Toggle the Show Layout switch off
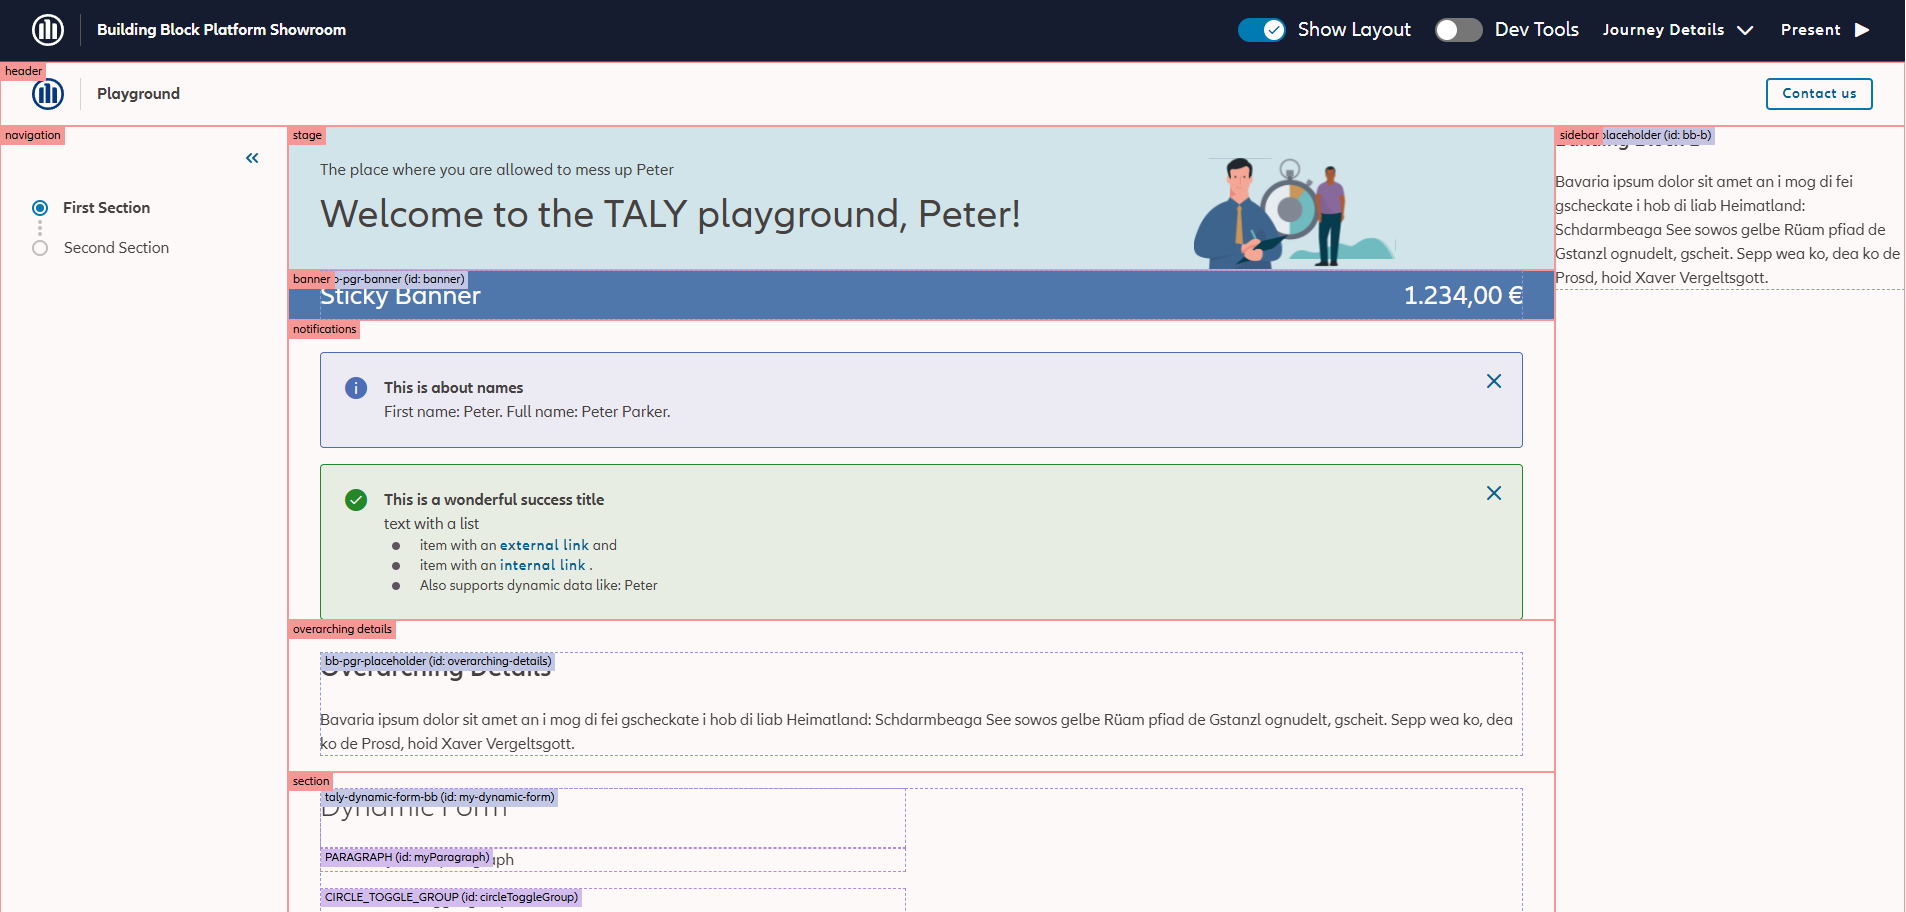 tap(1262, 30)
